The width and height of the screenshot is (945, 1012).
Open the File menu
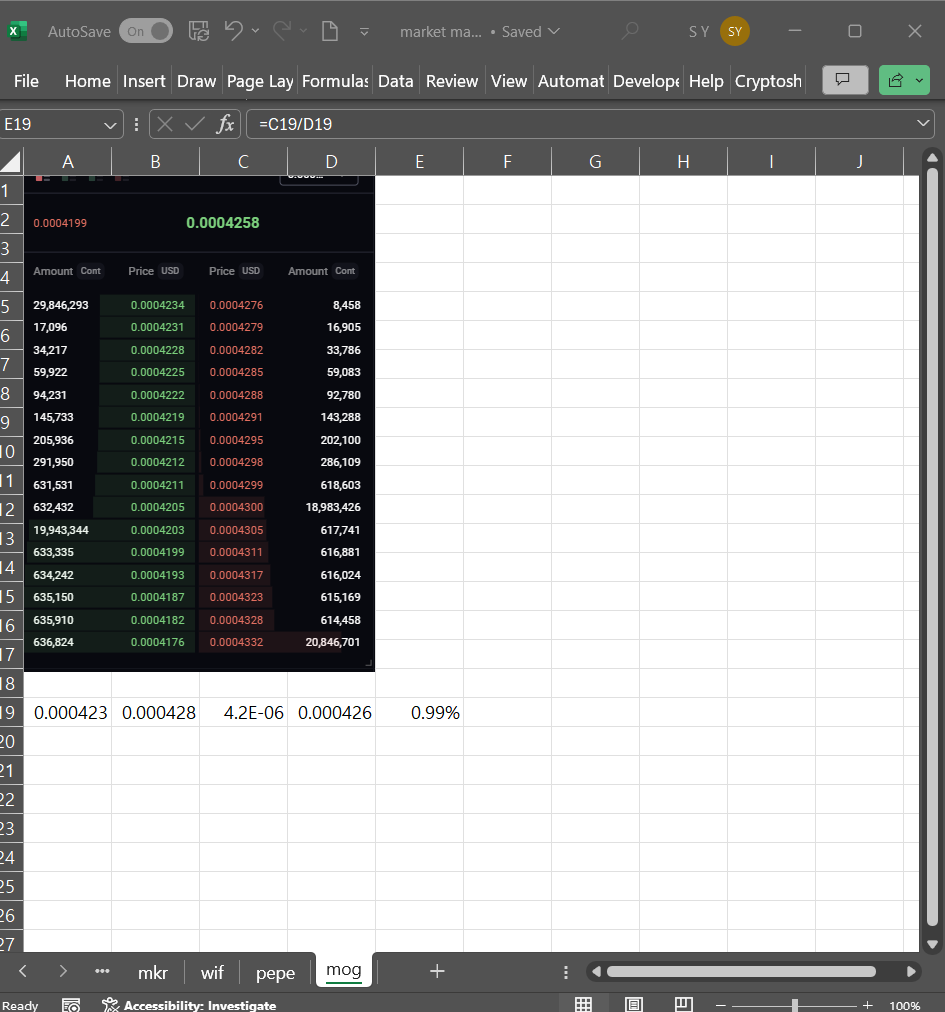[x=26, y=81]
